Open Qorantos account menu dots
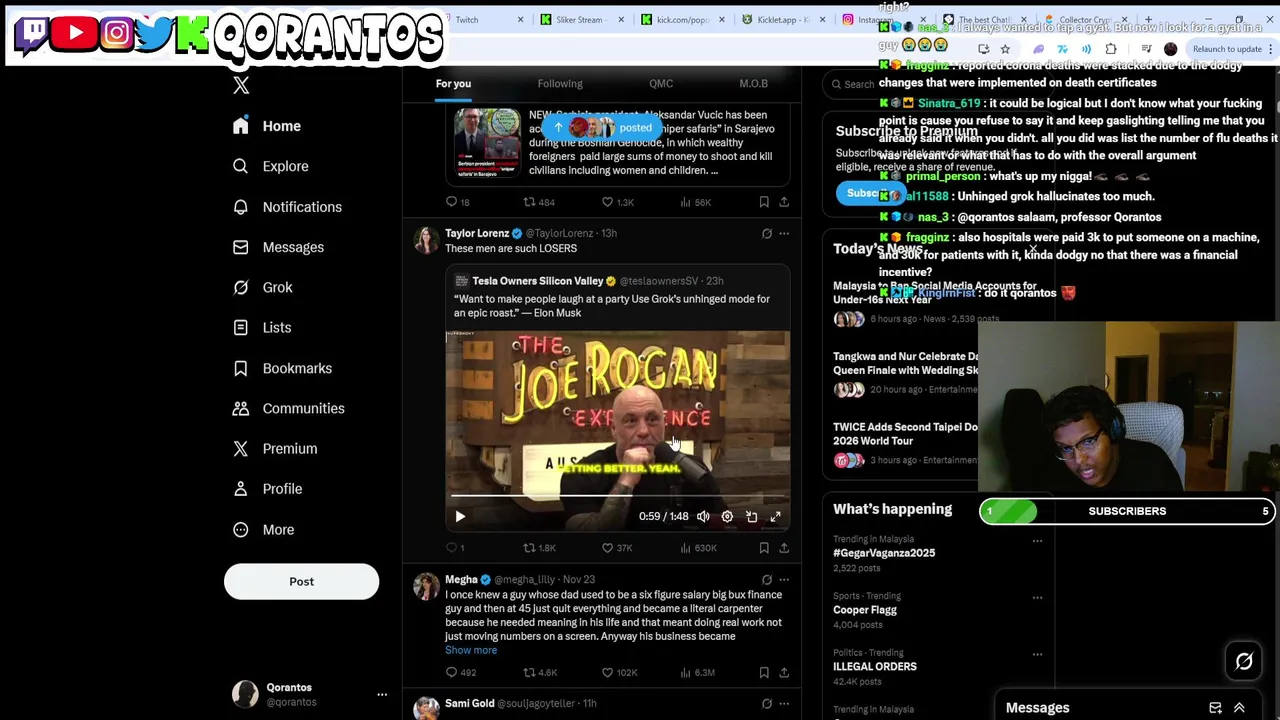The width and height of the screenshot is (1280, 720). pos(382,694)
